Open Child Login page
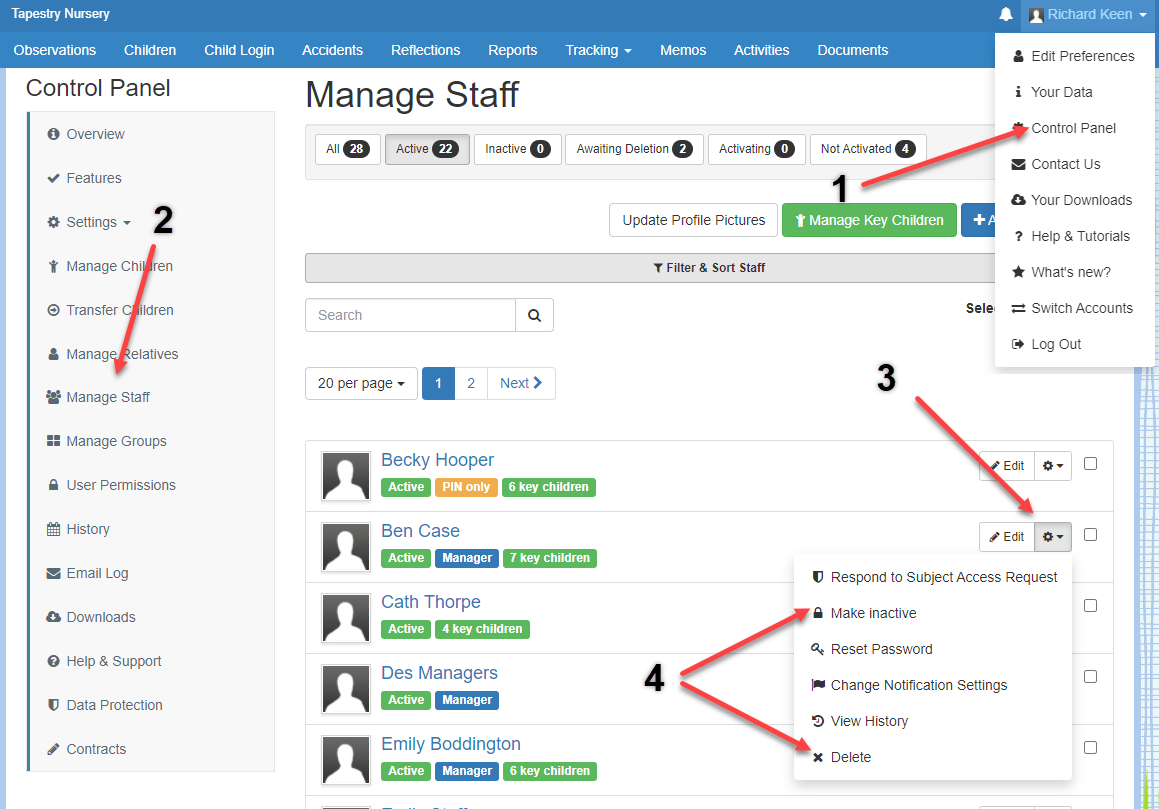Image resolution: width=1159 pixels, height=809 pixels. click(x=239, y=50)
